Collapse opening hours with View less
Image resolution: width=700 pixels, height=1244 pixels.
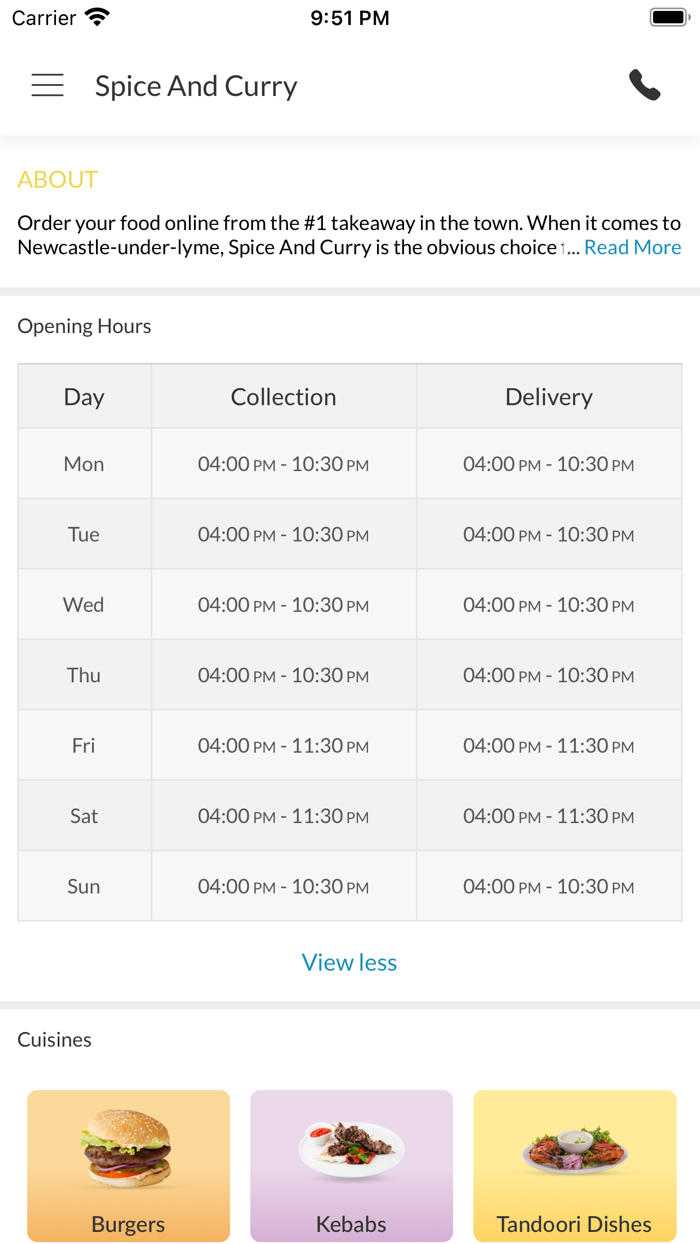pyautogui.click(x=349, y=962)
